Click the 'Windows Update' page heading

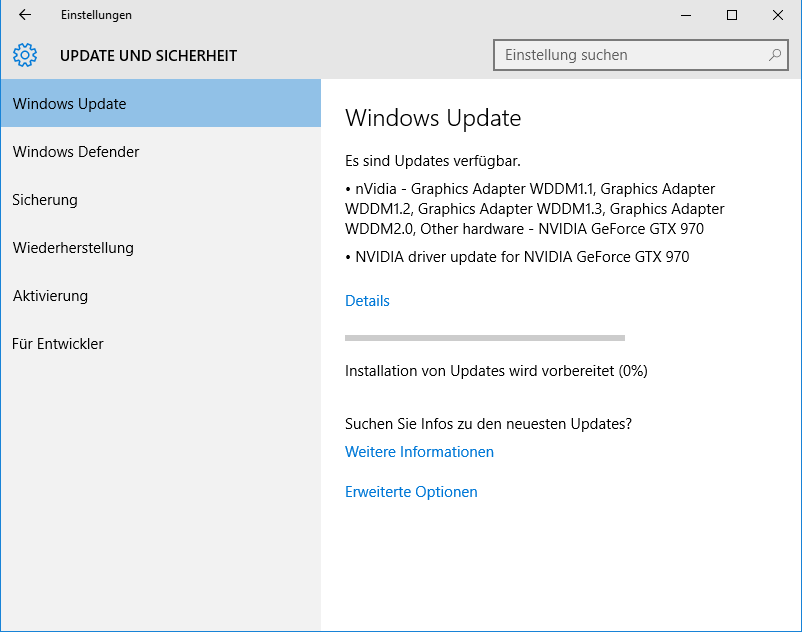click(x=433, y=118)
